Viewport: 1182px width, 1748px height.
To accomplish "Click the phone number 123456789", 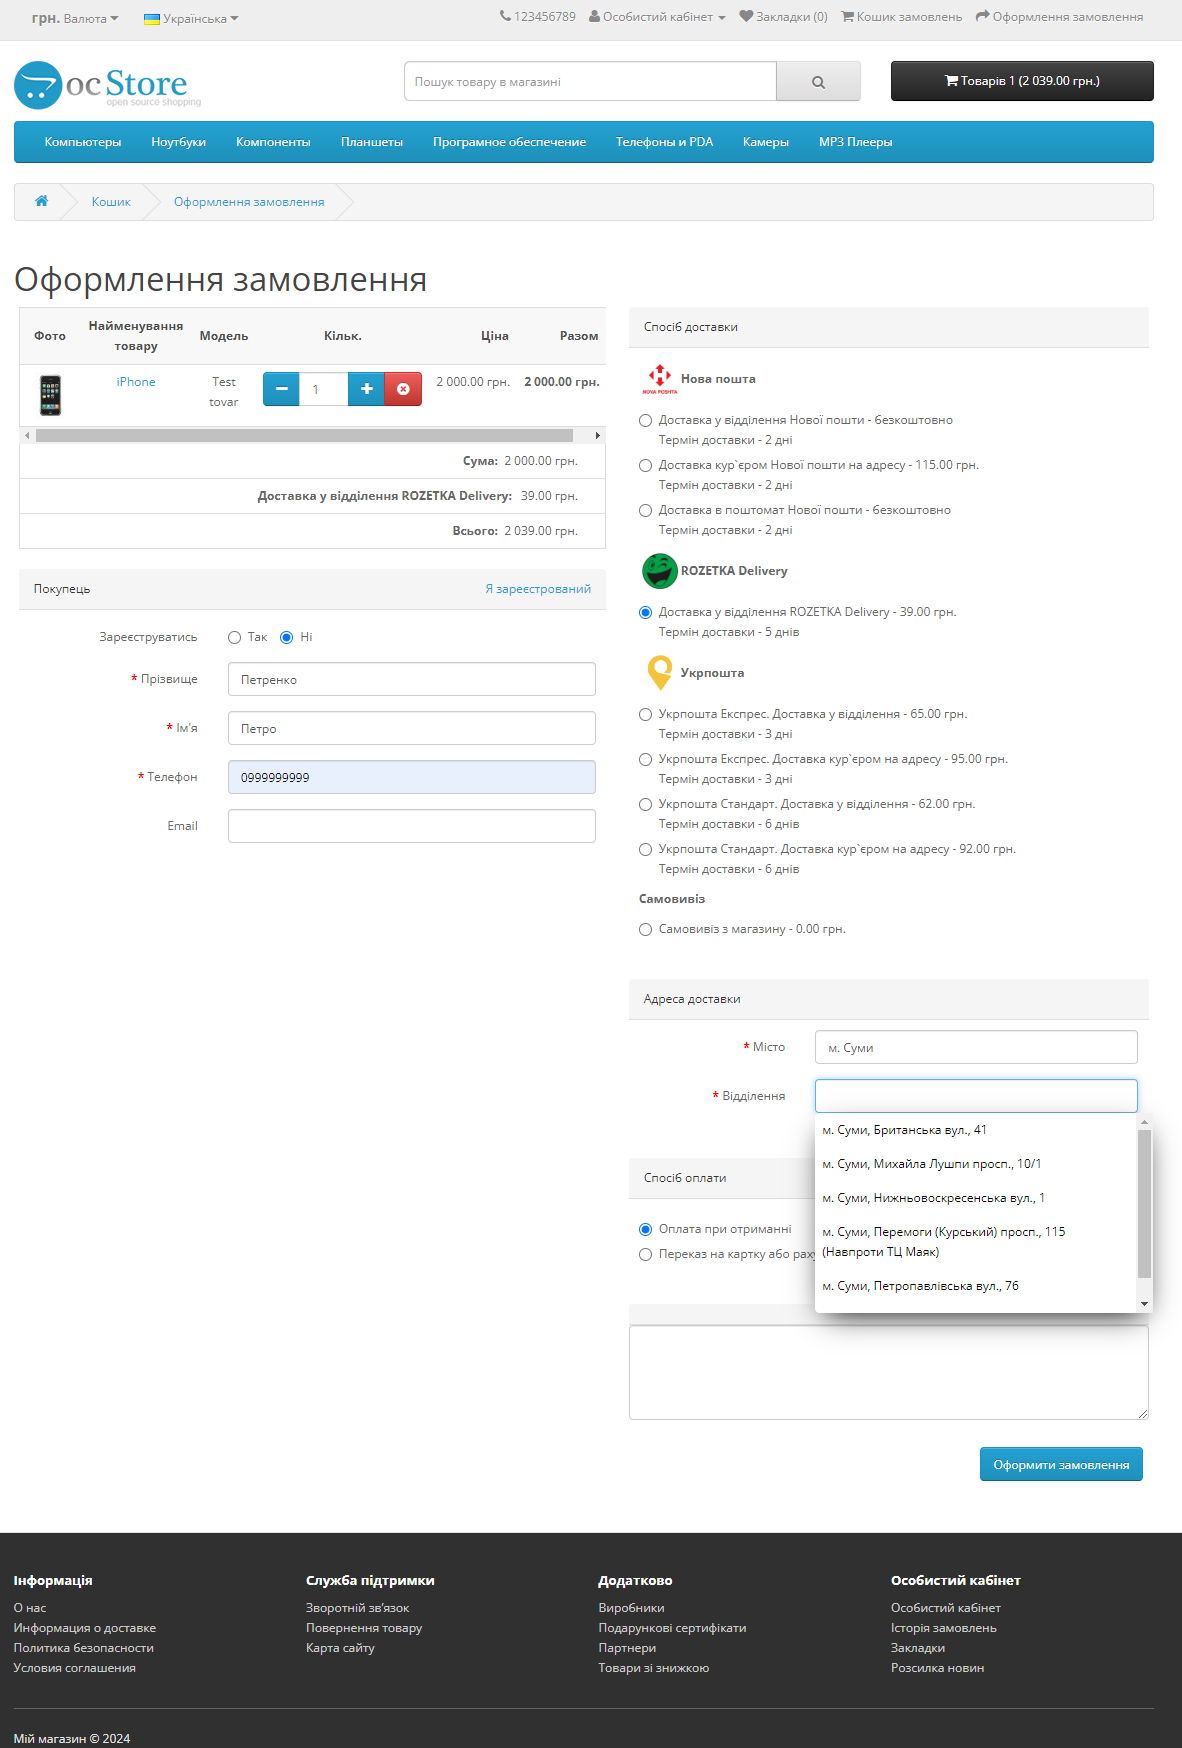I will (538, 17).
